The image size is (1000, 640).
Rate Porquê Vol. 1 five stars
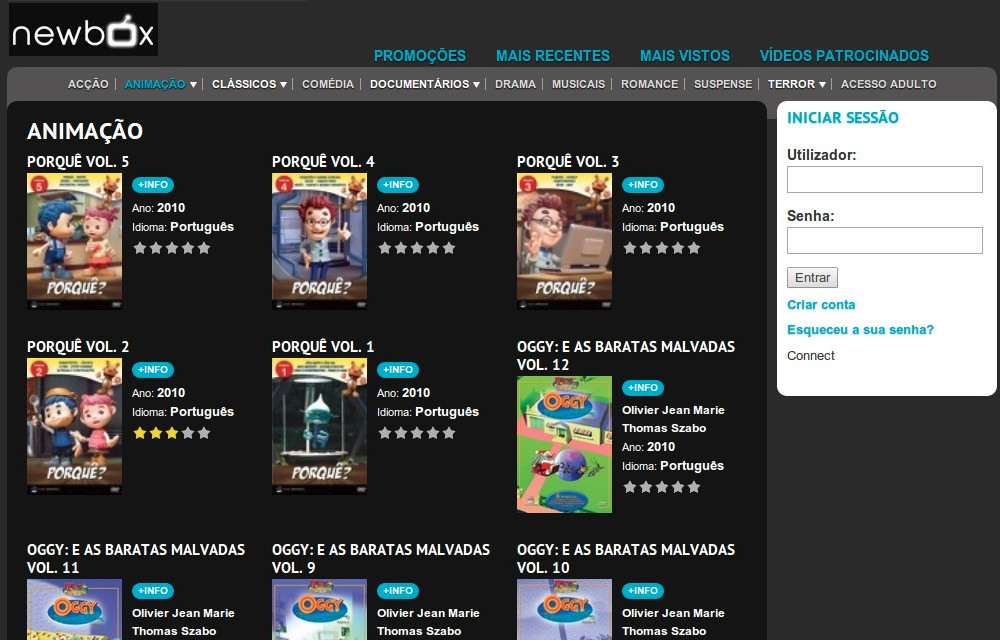(x=448, y=433)
